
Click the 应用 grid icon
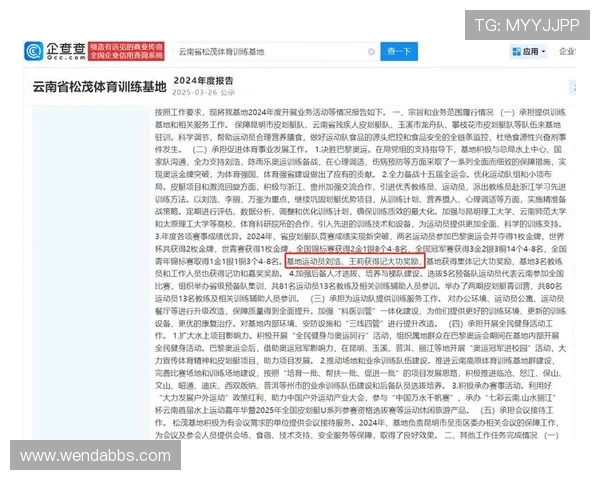pyautogui.click(x=517, y=52)
